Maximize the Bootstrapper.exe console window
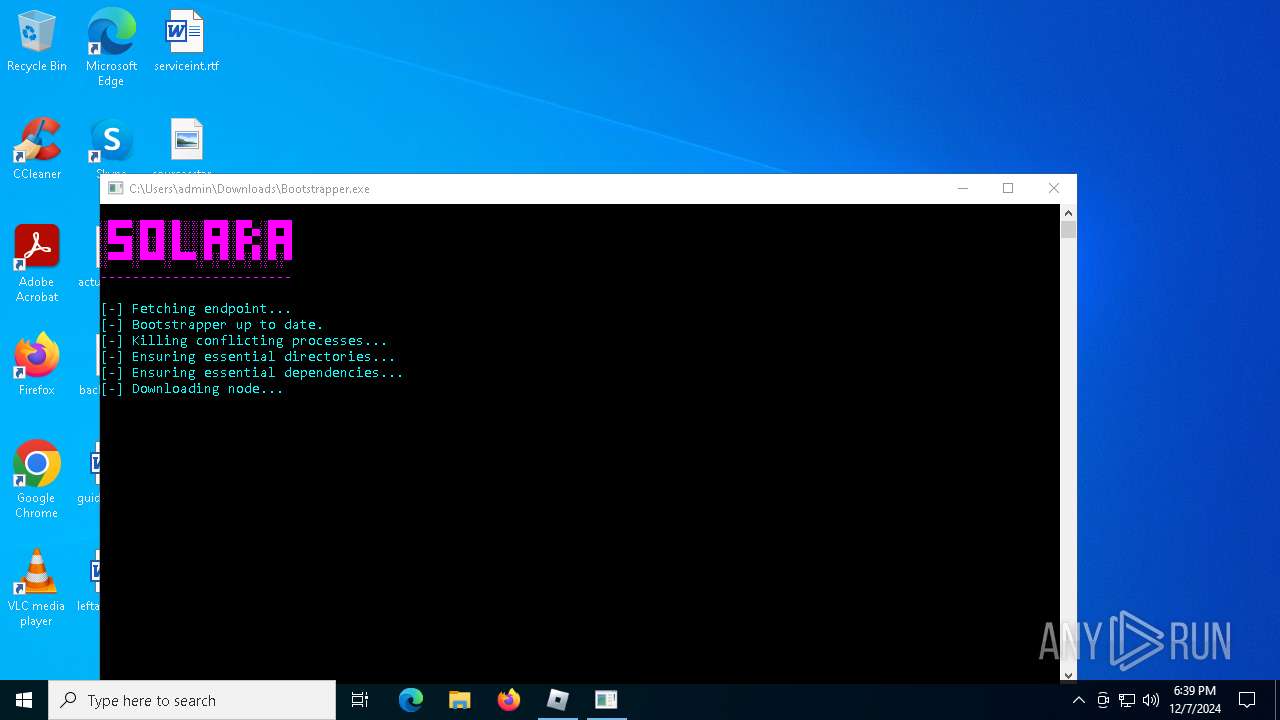1280x720 pixels. pyautogui.click(x=1008, y=188)
